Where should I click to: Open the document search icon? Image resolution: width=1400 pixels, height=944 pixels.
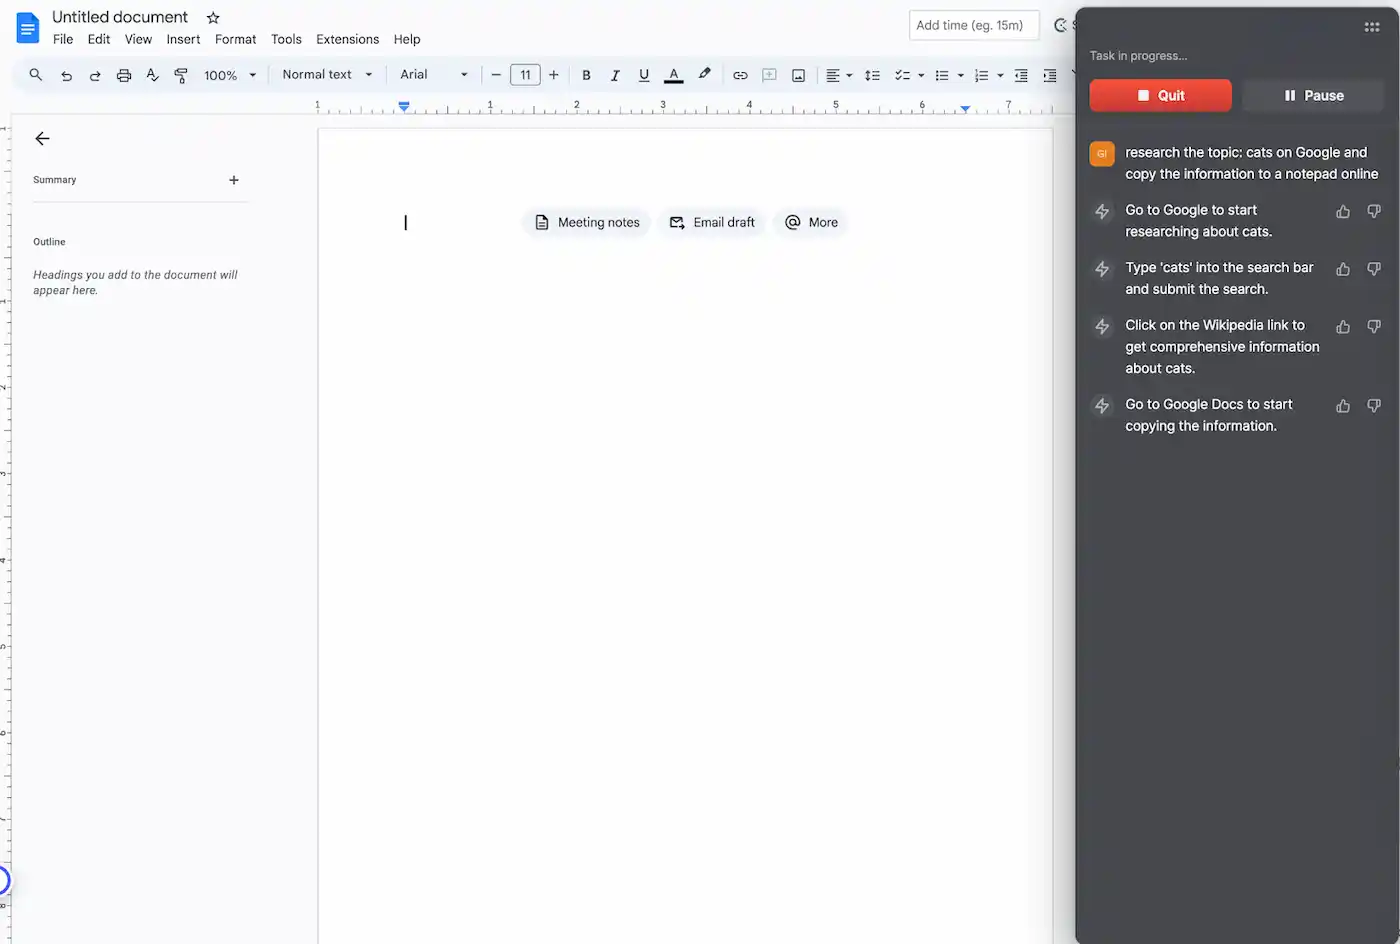pyautogui.click(x=35, y=75)
